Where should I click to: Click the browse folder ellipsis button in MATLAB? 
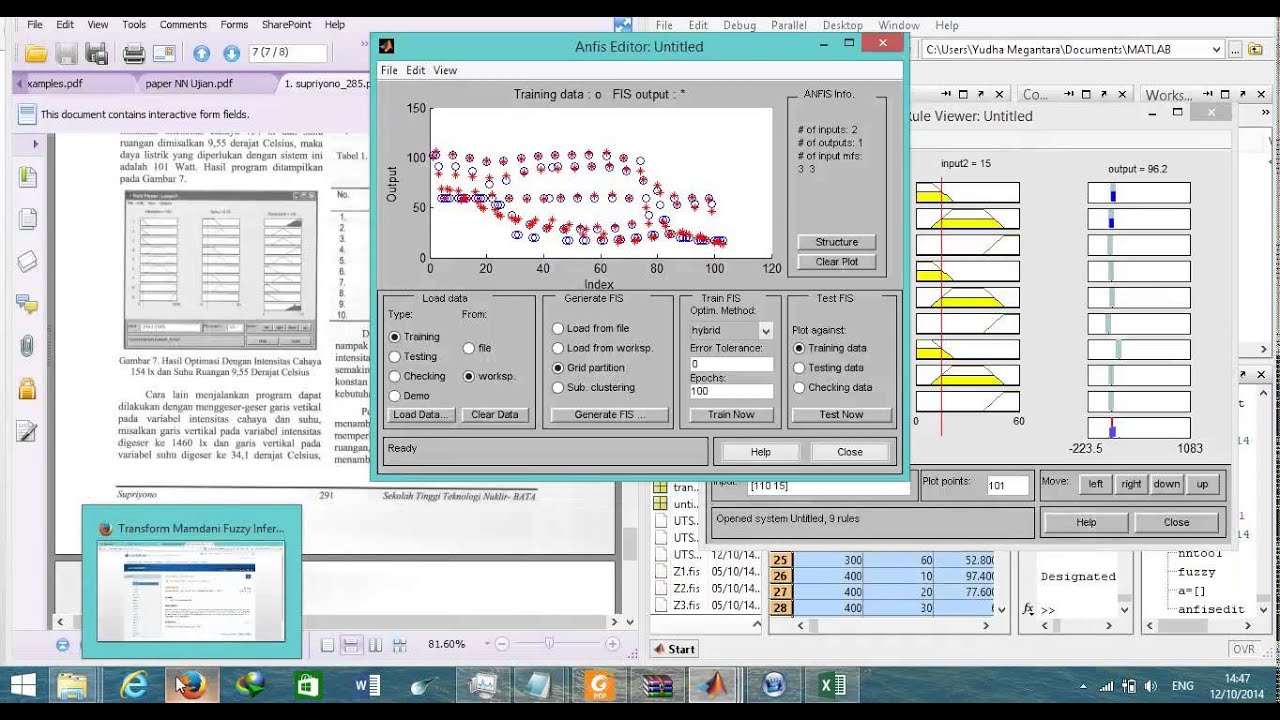1237,49
